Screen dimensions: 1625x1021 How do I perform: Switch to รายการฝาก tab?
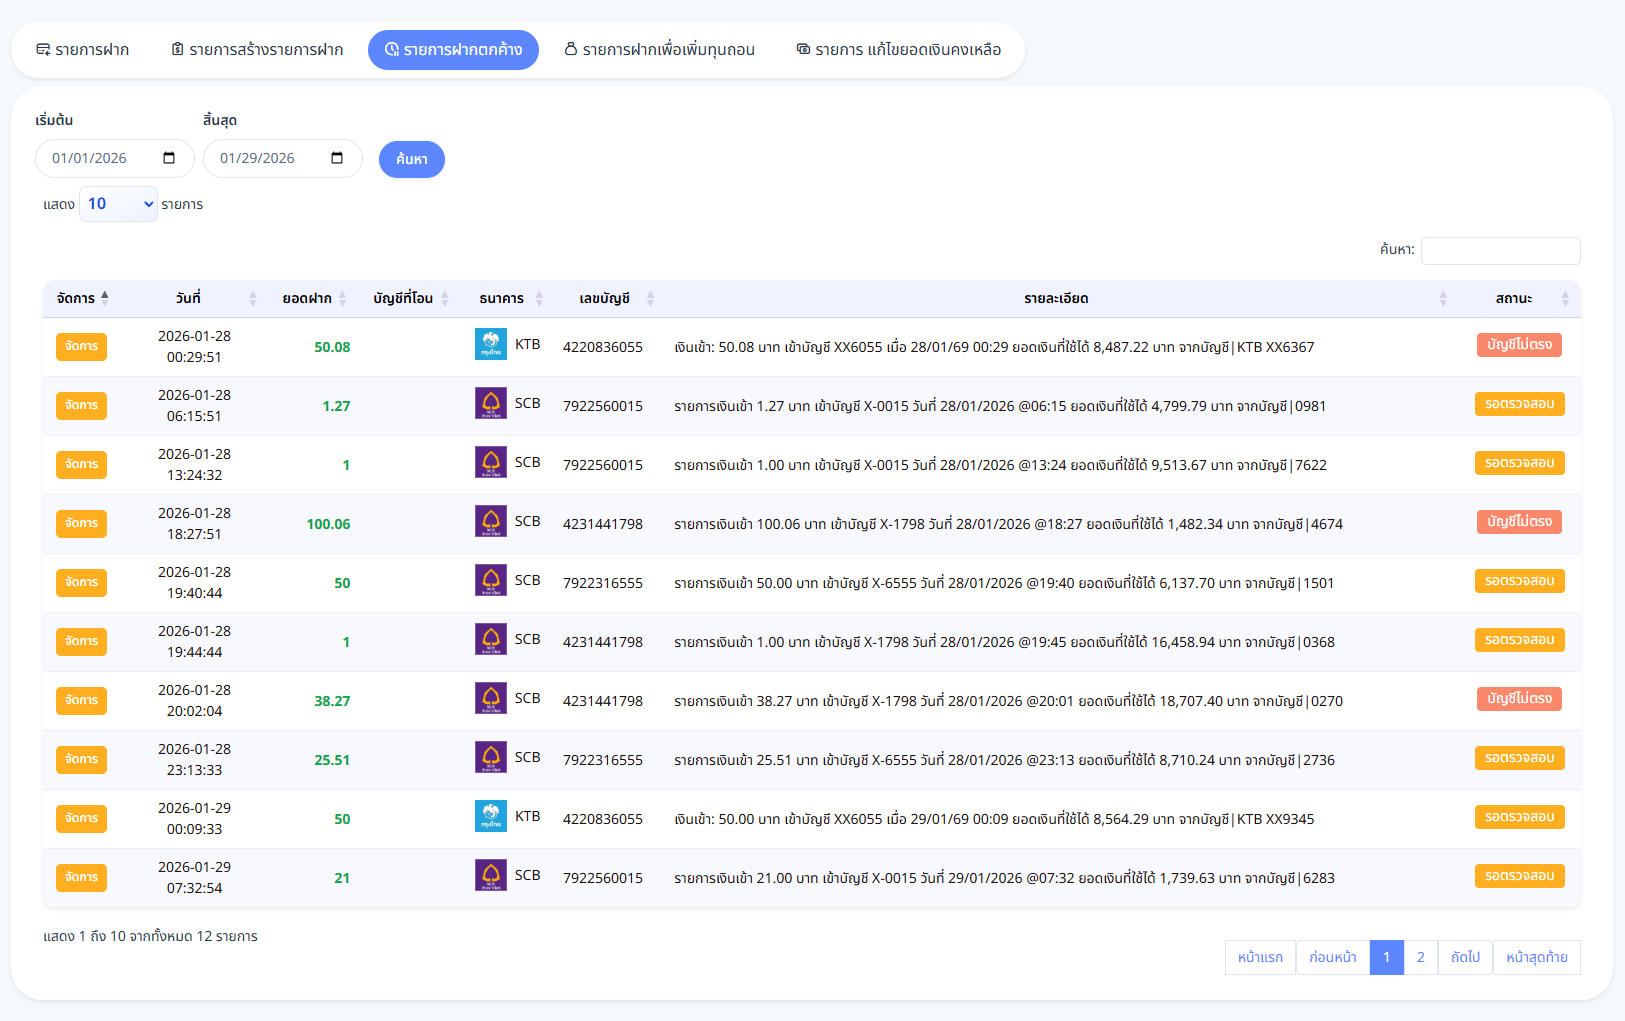tap(83, 50)
